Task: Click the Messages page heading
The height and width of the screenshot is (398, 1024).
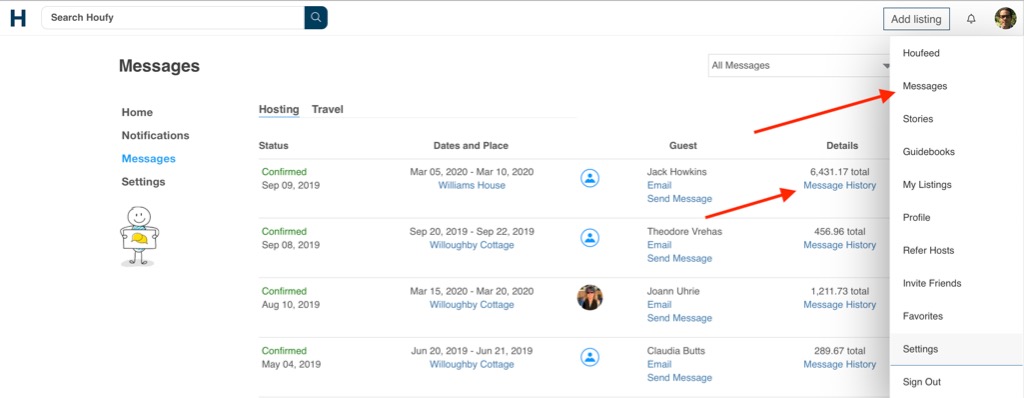Action: [x=159, y=66]
